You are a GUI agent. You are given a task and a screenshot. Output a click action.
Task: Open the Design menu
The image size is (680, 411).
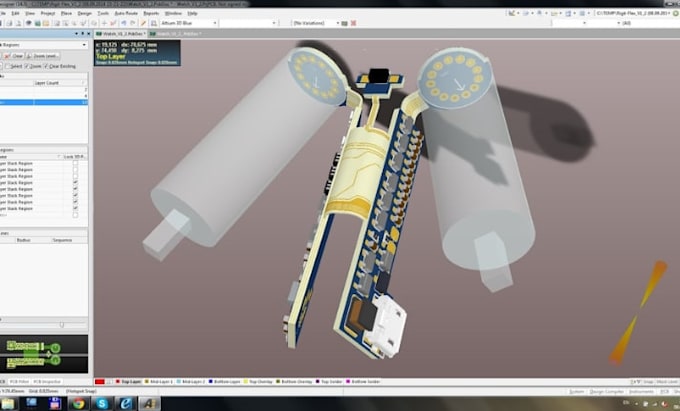[x=85, y=13]
